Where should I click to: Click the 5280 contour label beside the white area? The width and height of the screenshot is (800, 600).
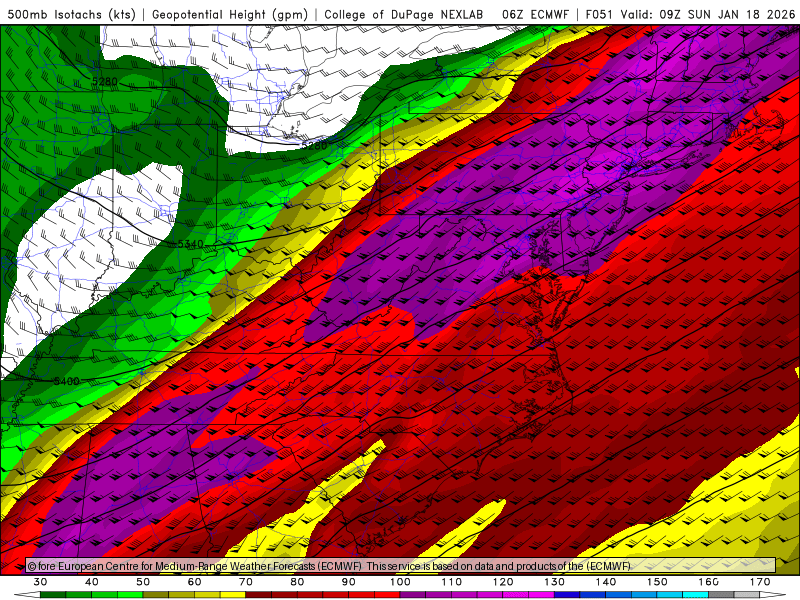(x=314, y=146)
